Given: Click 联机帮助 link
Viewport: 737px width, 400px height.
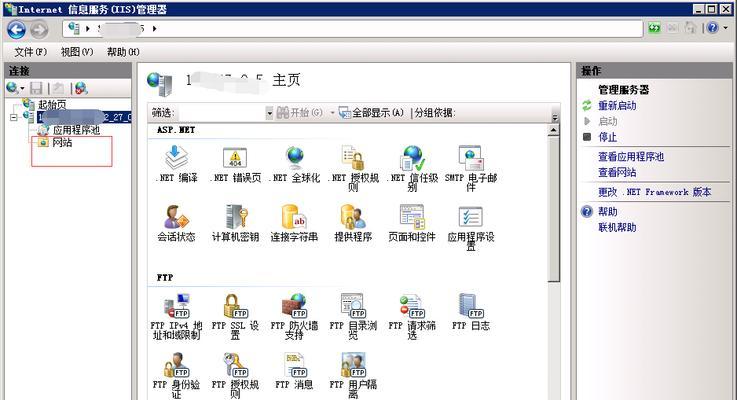Looking at the screenshot, I should click(617, 227).
